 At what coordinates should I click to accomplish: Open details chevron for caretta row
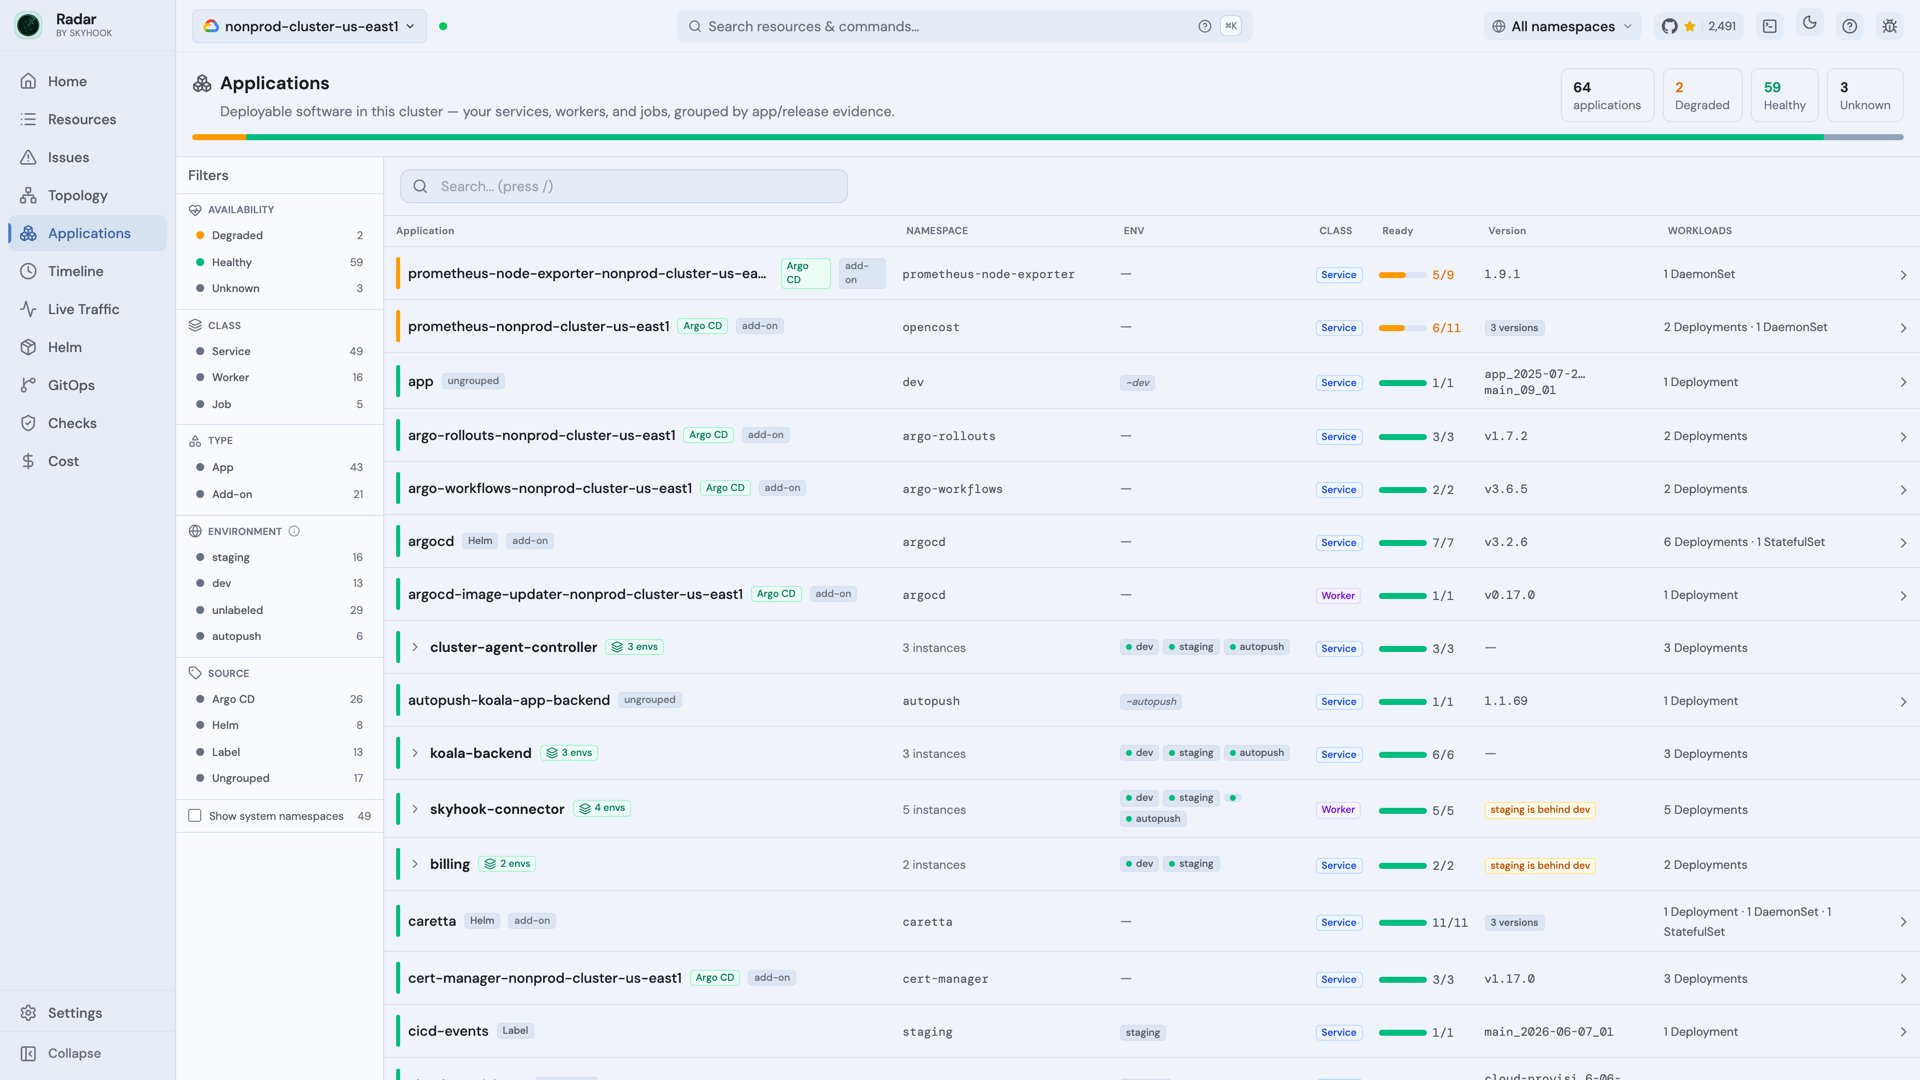point(1903,922)
